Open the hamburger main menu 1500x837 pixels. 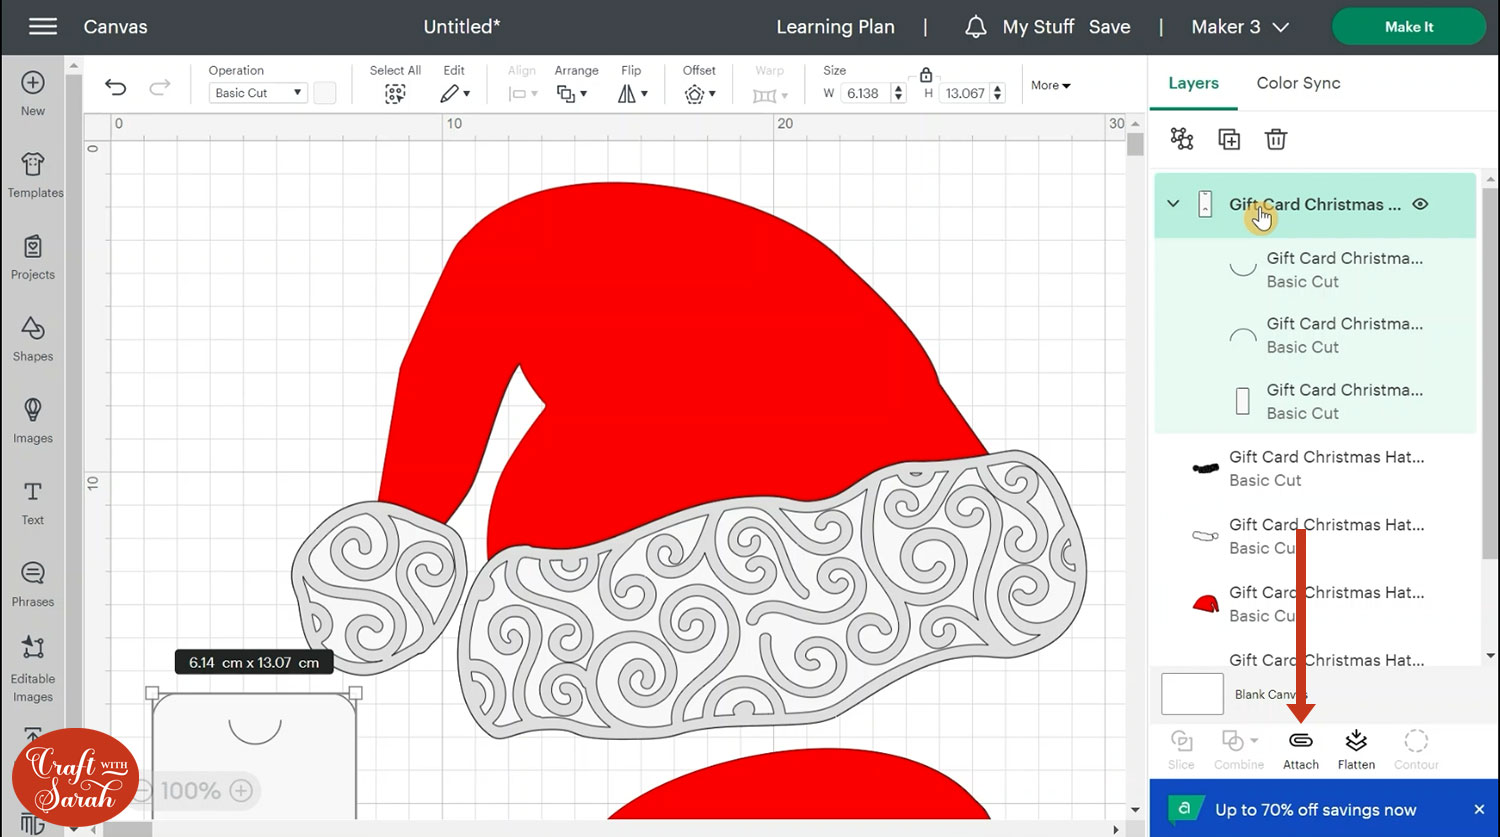[43, 27]
